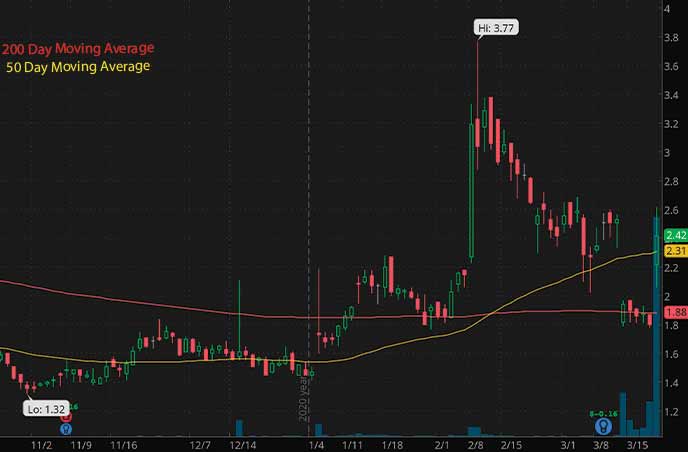Click the 3/1 date label

(x=568, y=445)
